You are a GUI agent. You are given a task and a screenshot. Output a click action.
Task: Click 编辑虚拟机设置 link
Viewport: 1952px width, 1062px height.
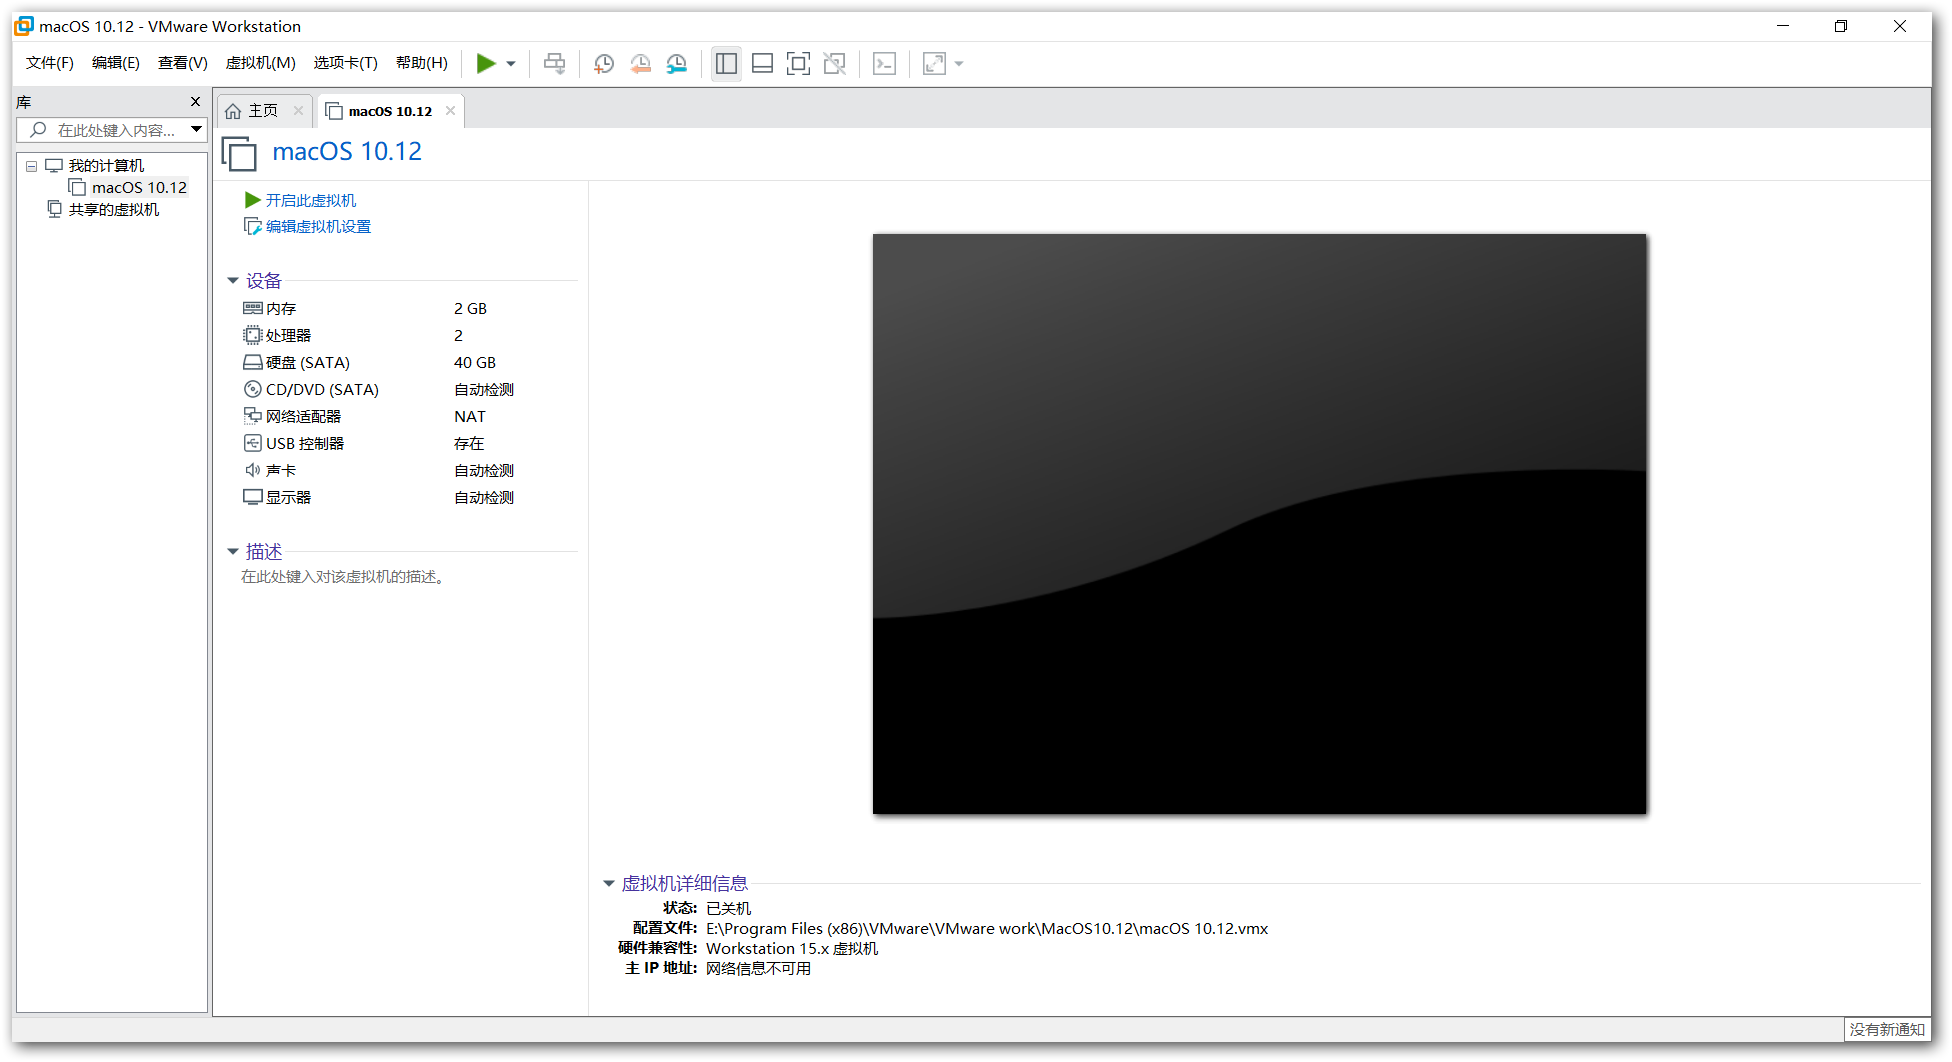click(318, 227)
